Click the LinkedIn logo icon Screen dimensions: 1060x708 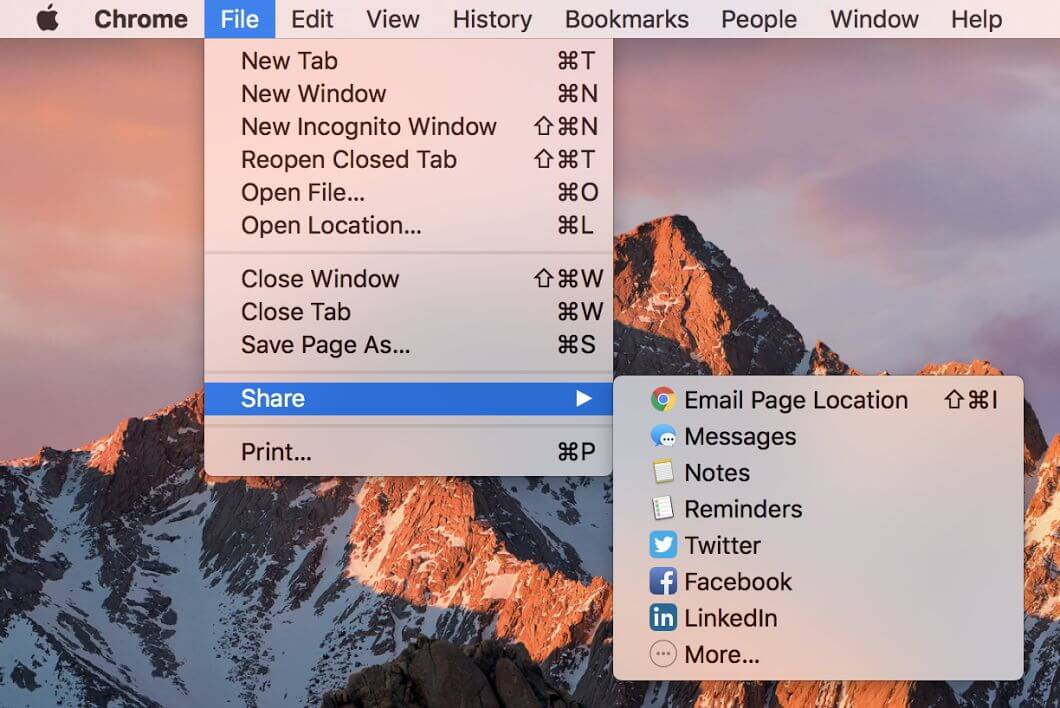pos(662,618)
